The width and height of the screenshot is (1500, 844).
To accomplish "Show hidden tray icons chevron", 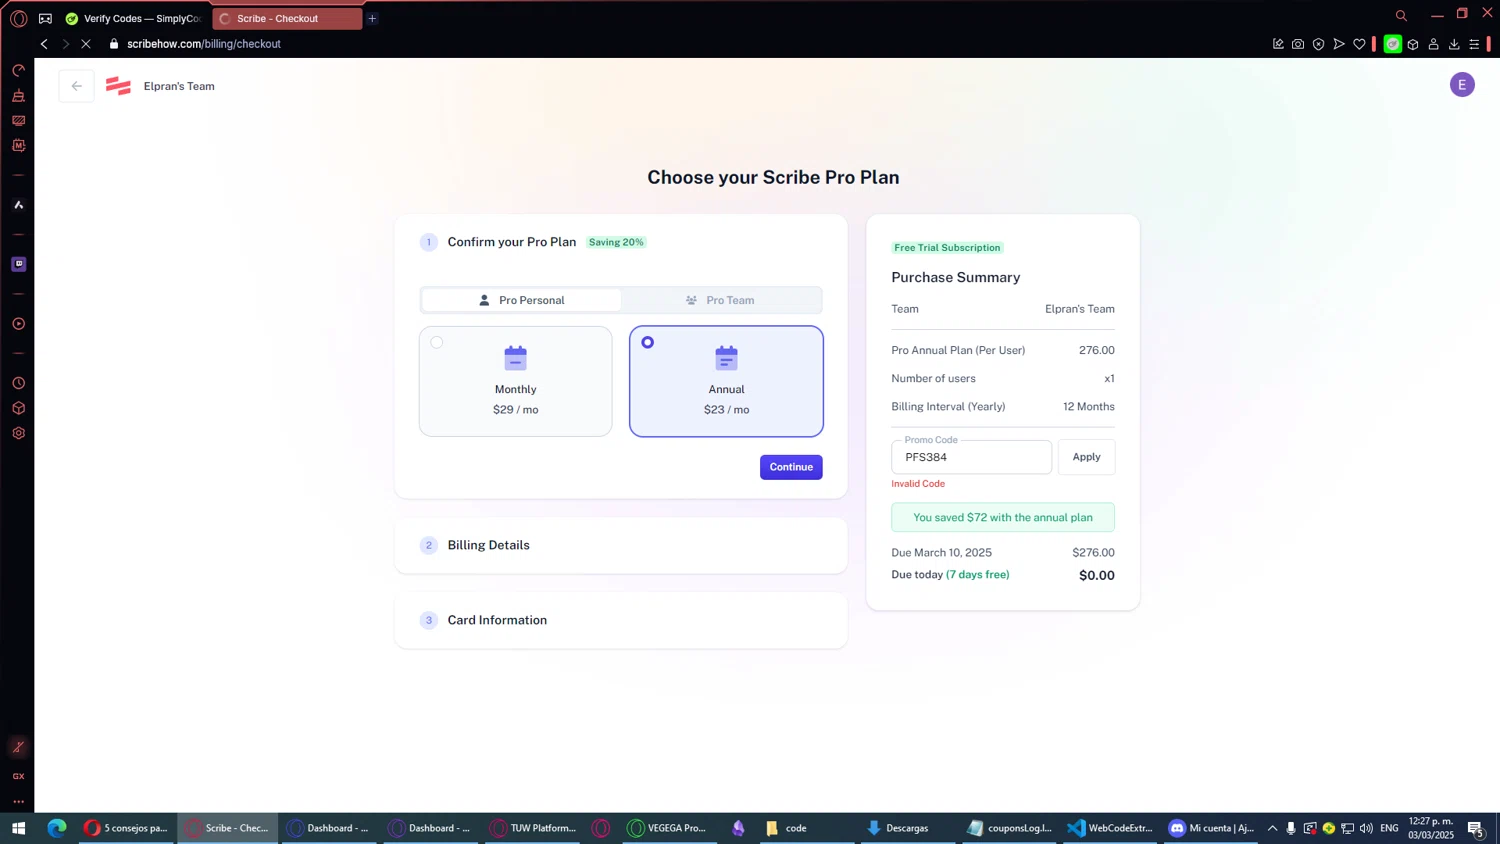I will click(x=1272, y=828).
